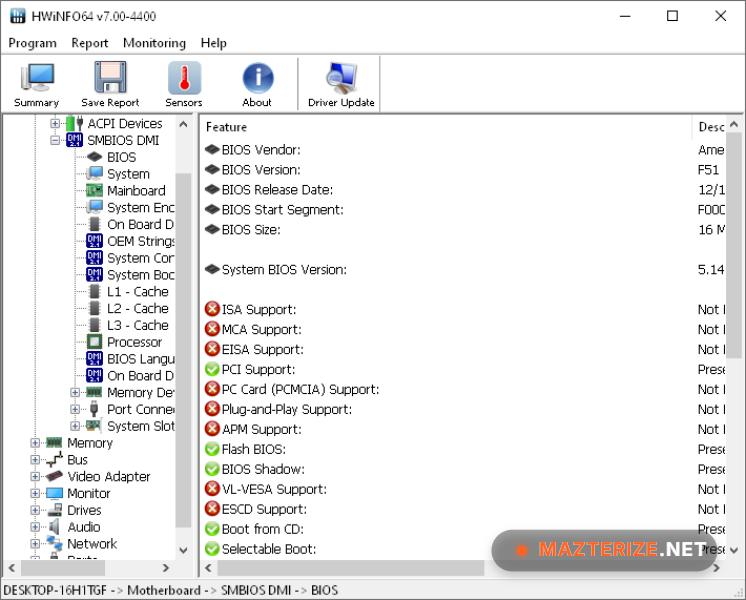Select the Boot from CD row
This screenshot has height=600, width=746.
pos(464,529)
